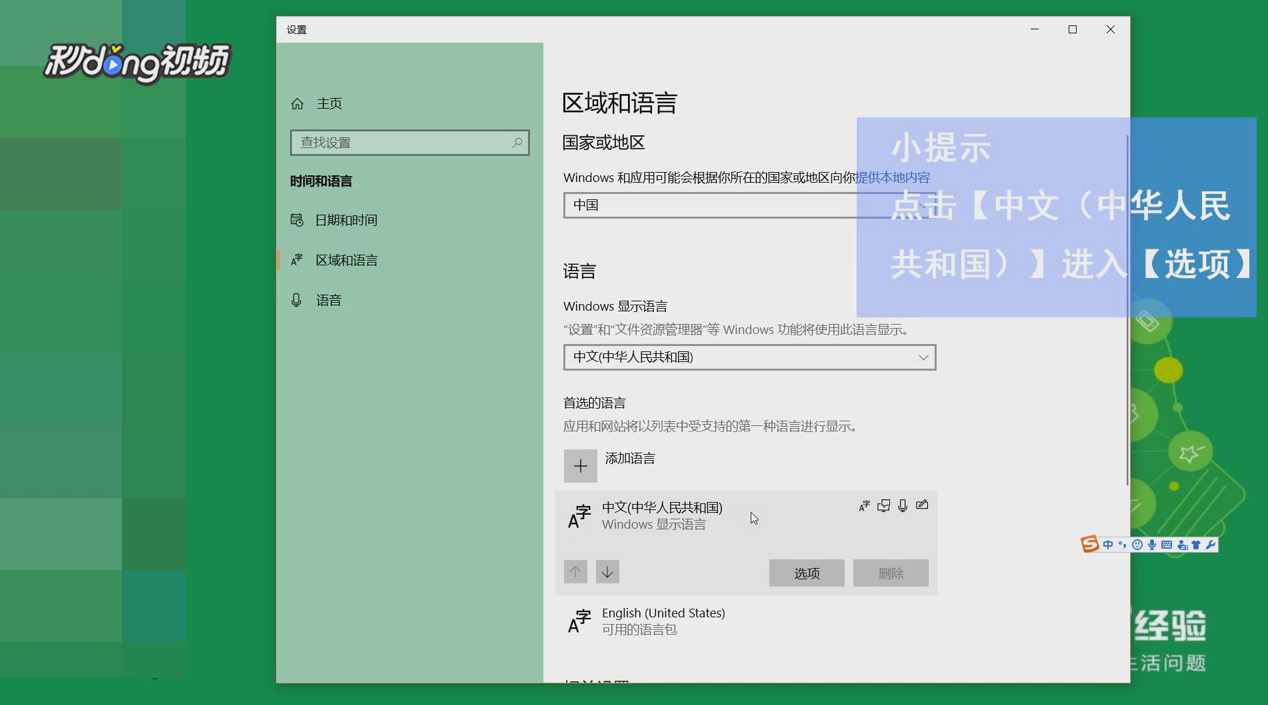Maximize the 设置 window

click(x=1073, y=29)
